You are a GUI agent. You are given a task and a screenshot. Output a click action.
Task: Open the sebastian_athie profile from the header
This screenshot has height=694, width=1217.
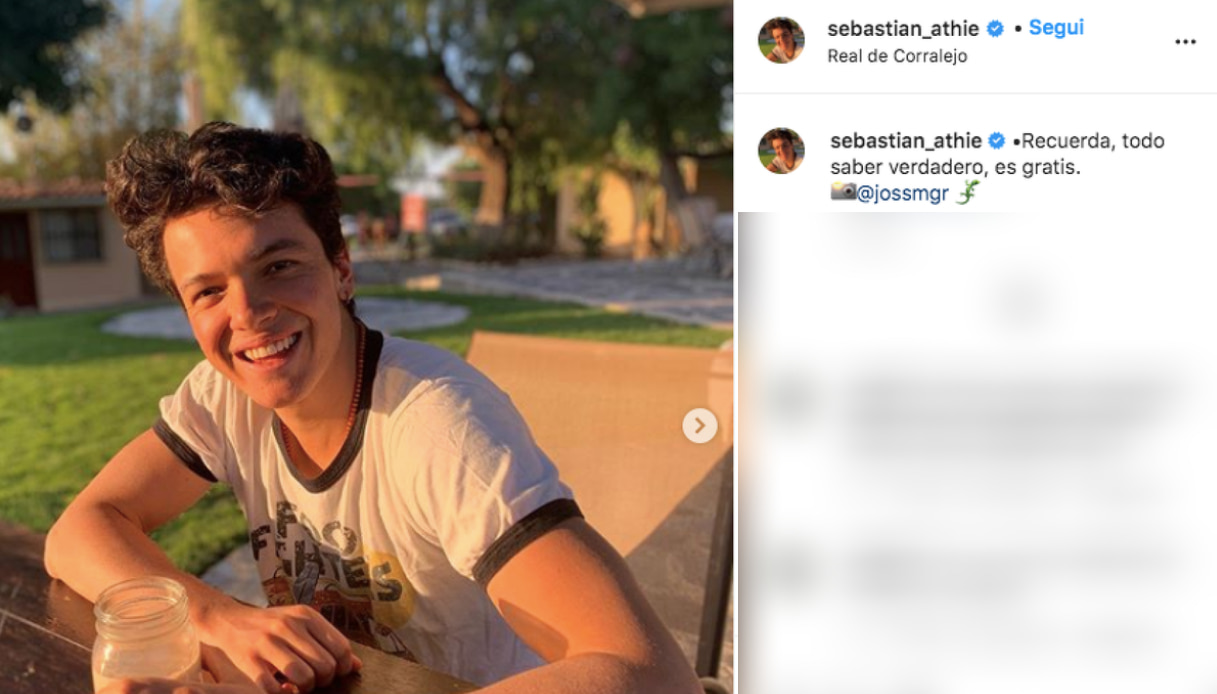(903, 29)
